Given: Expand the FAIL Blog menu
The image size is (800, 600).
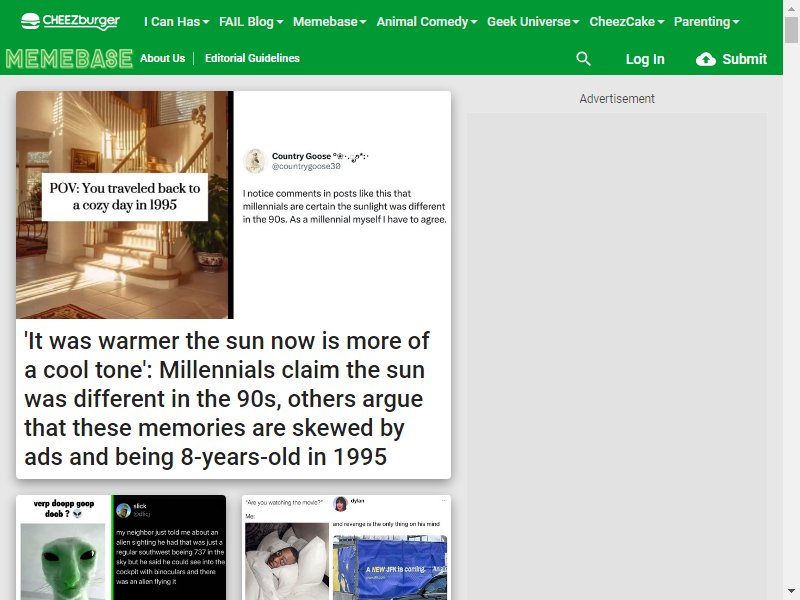Looking at the screenshot, I should (251, 21).
